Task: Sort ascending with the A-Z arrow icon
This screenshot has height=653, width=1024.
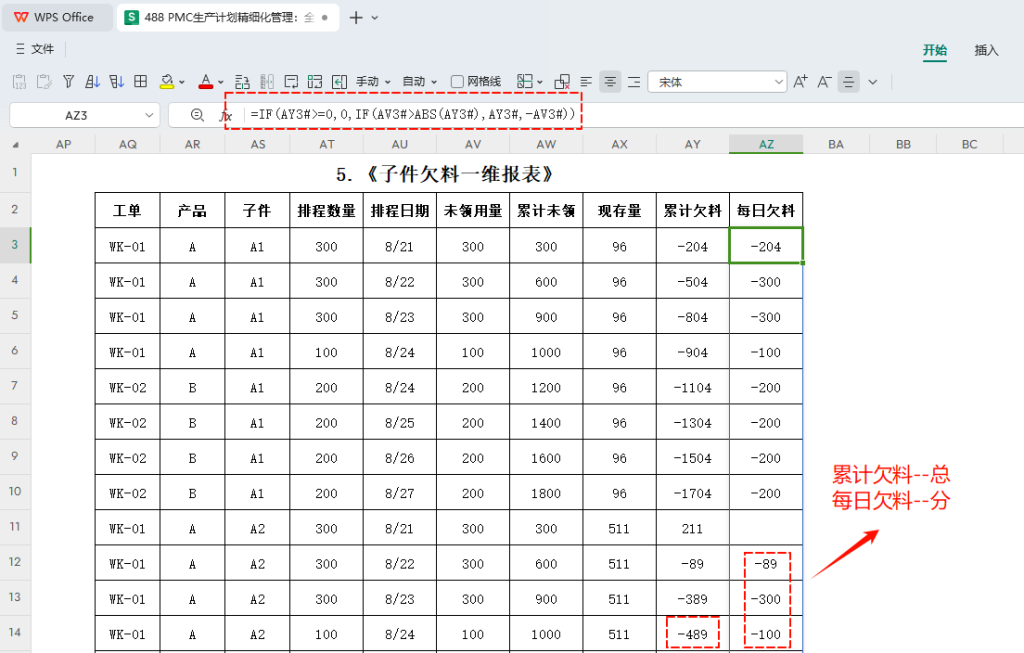Action: (93, 82)
